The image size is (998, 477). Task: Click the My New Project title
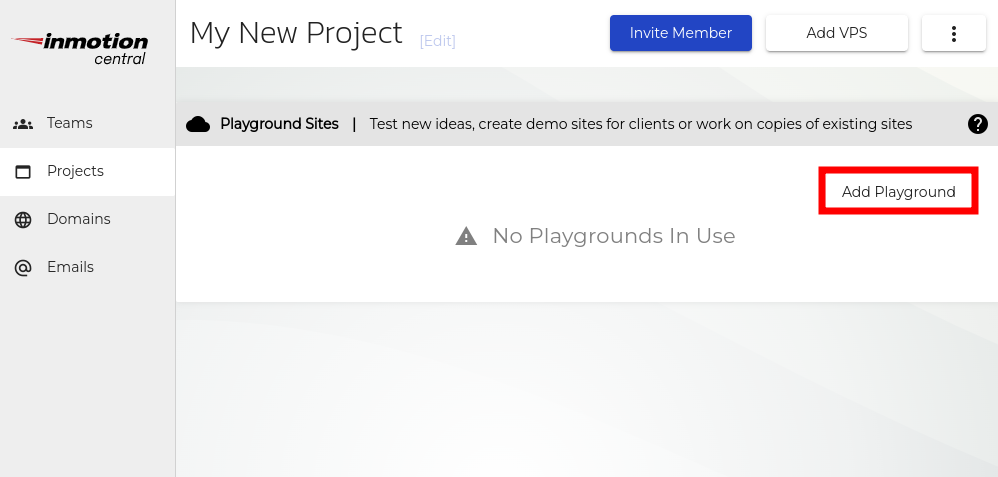(x=296, y=33)
